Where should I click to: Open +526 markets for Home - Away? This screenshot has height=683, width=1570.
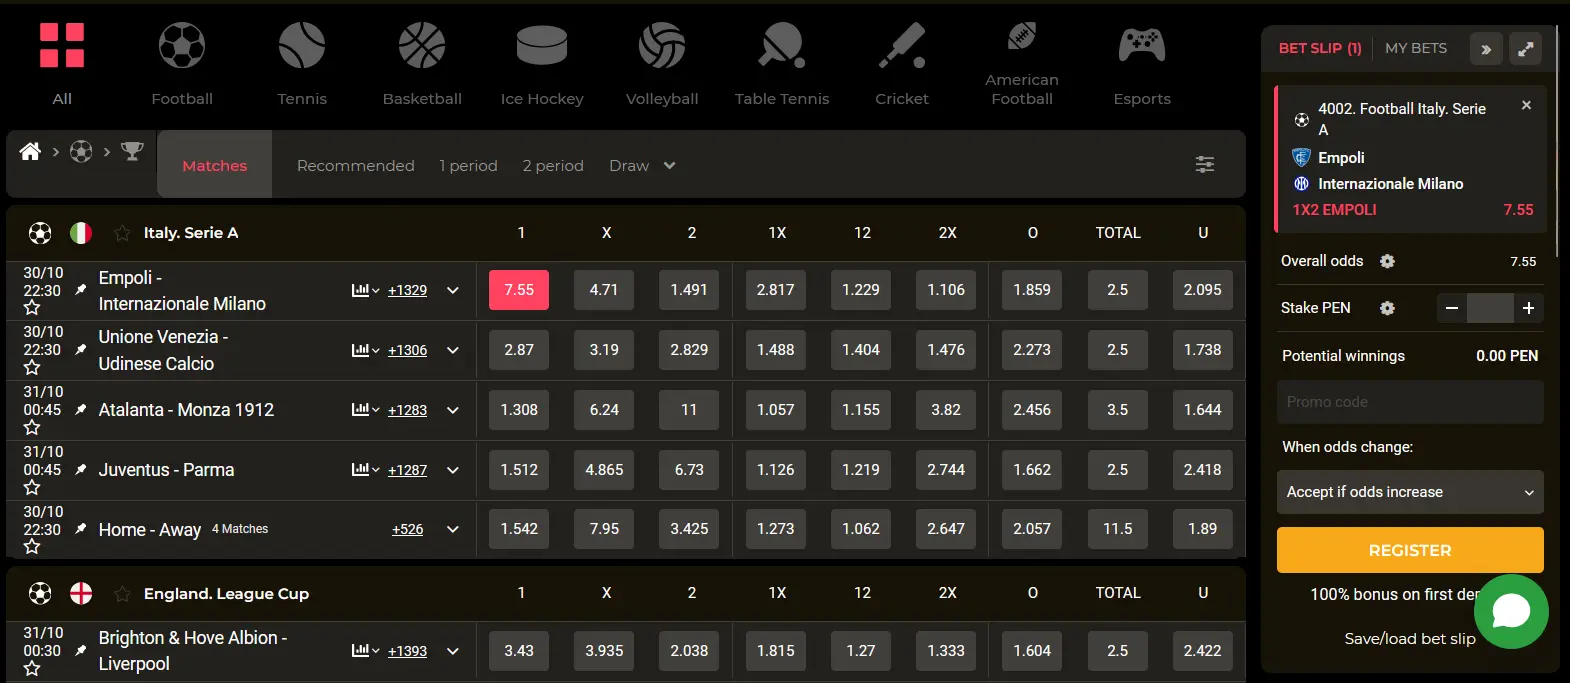click(x=407, y=529)
